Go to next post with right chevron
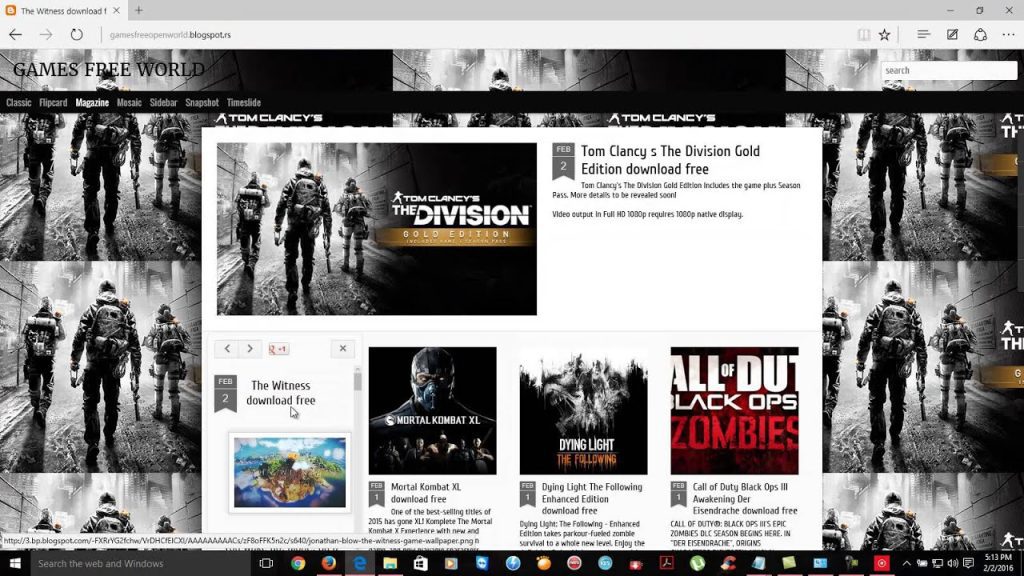 pyautogui.click(x=250, y=349)
